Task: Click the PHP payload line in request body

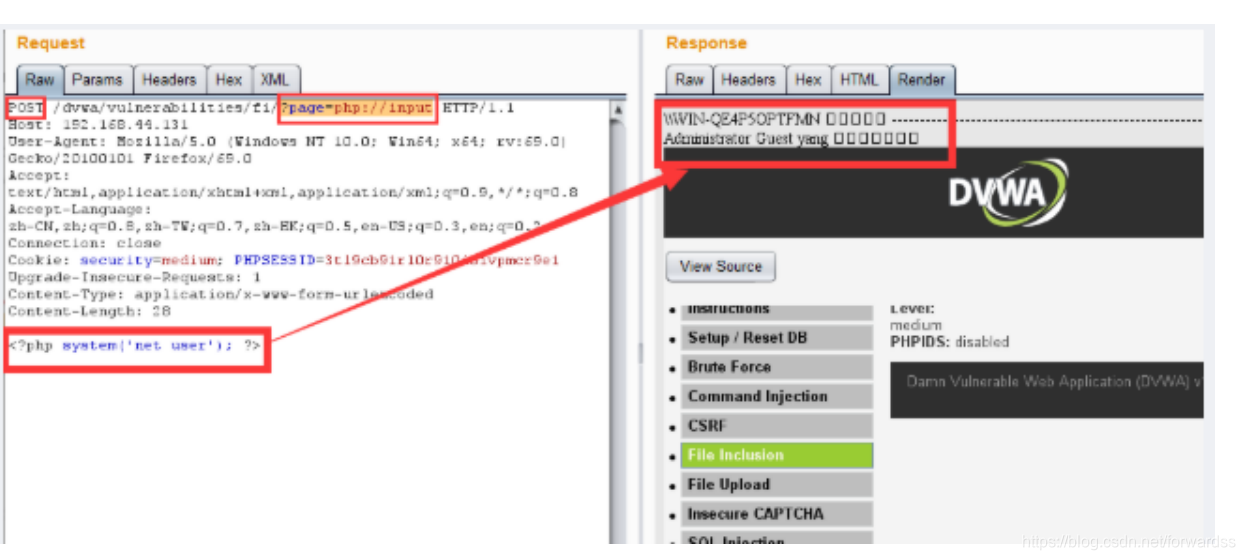Action: coord(136,345)
